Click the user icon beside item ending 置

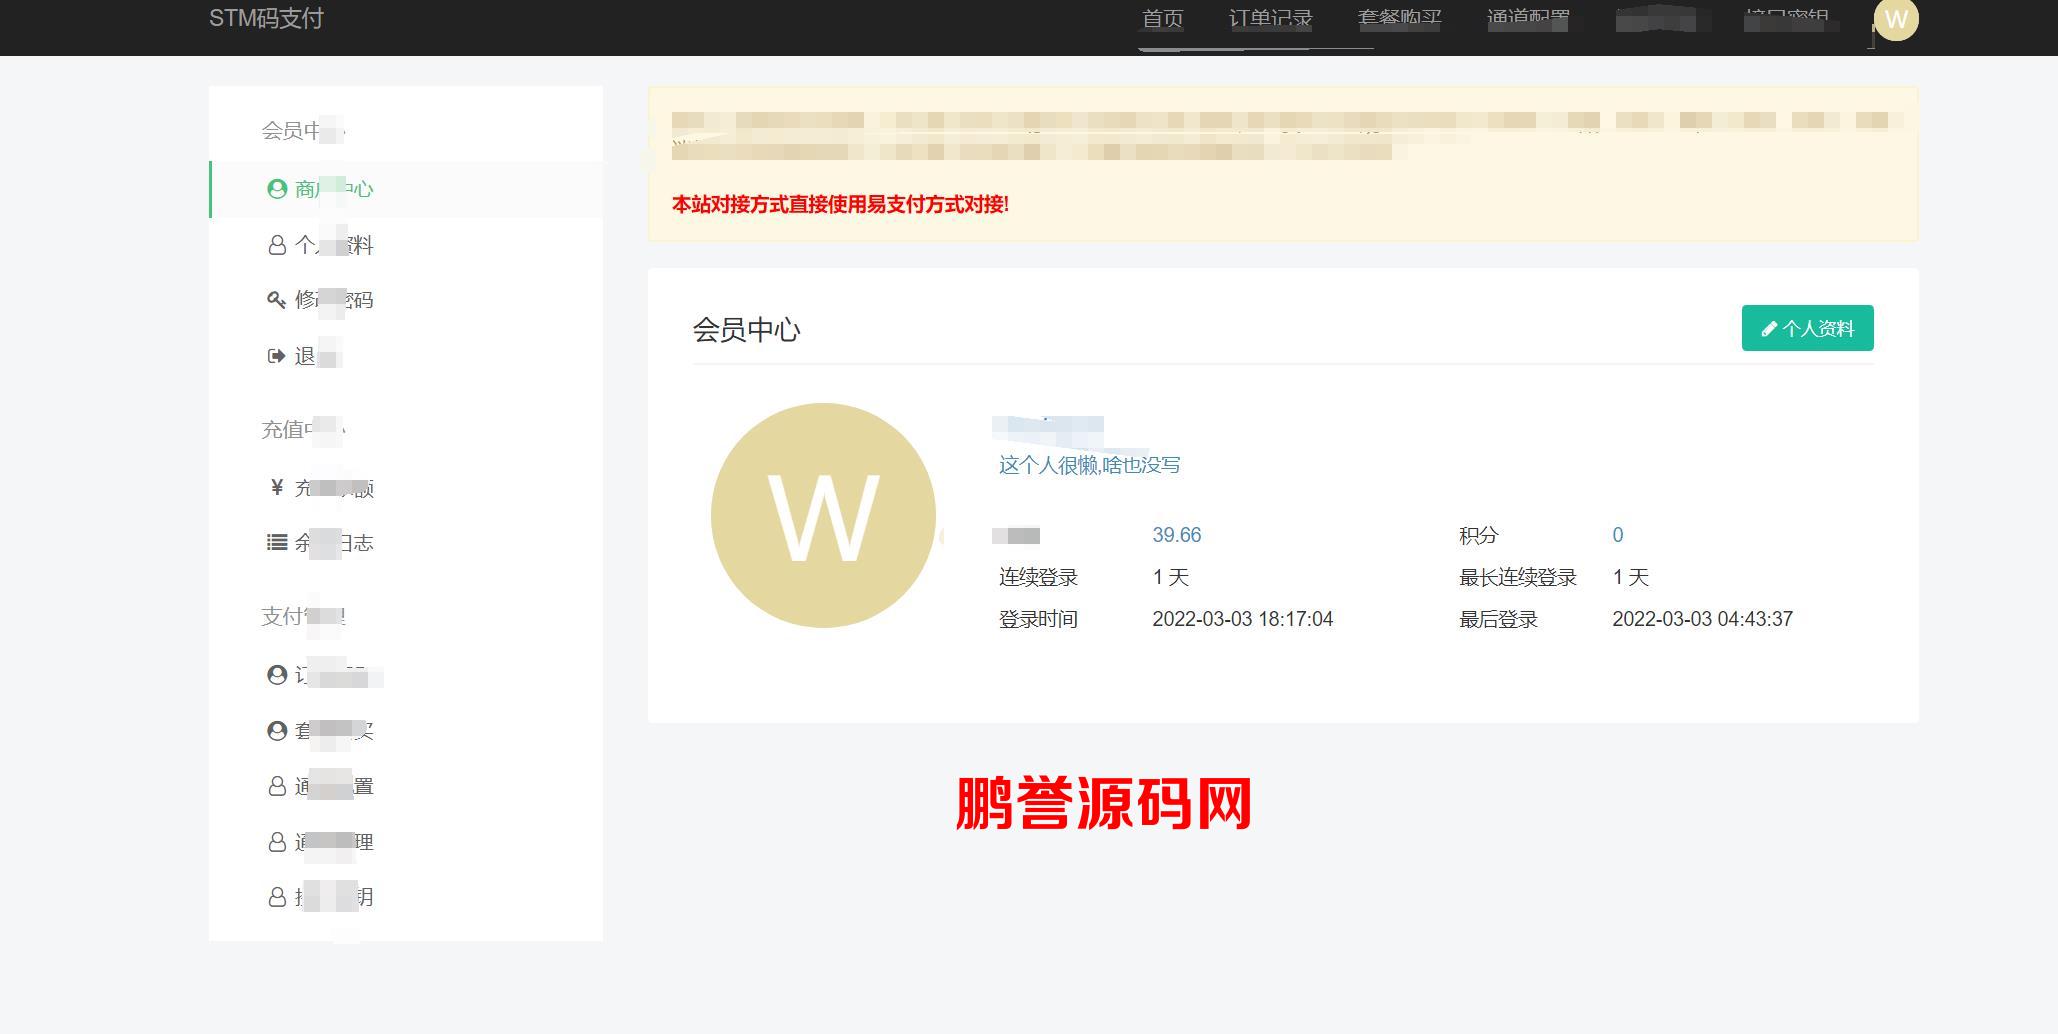(277, 787)
